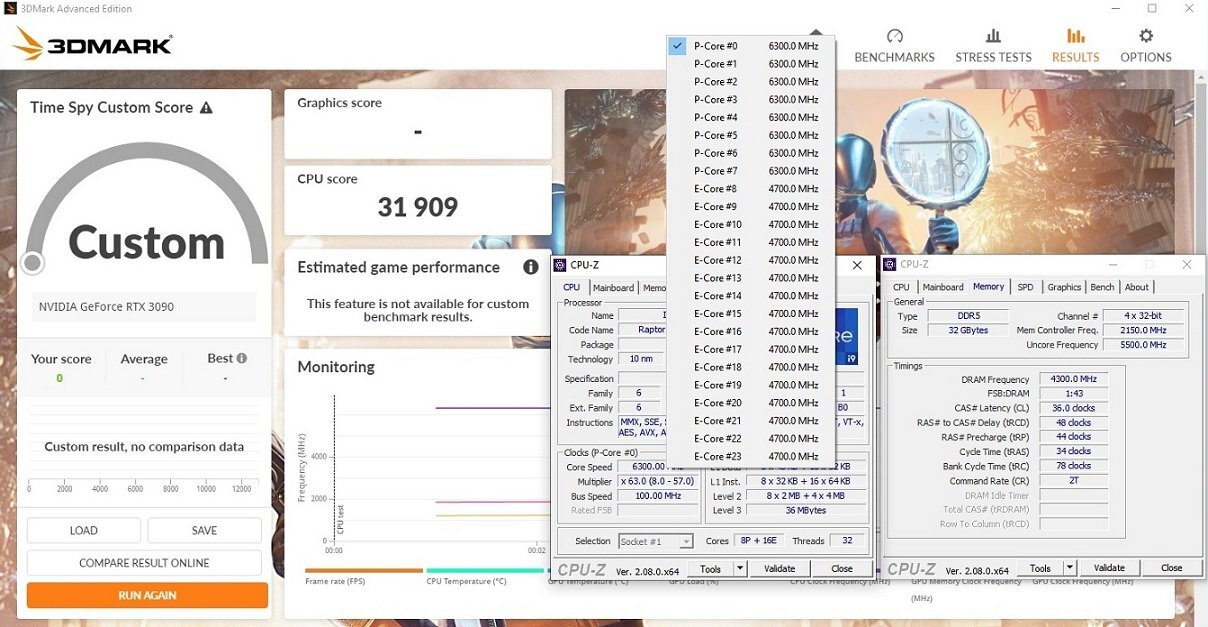Choose P-Core #3 in the core list
The image size is (1208, 627).
tap(751, 100)
